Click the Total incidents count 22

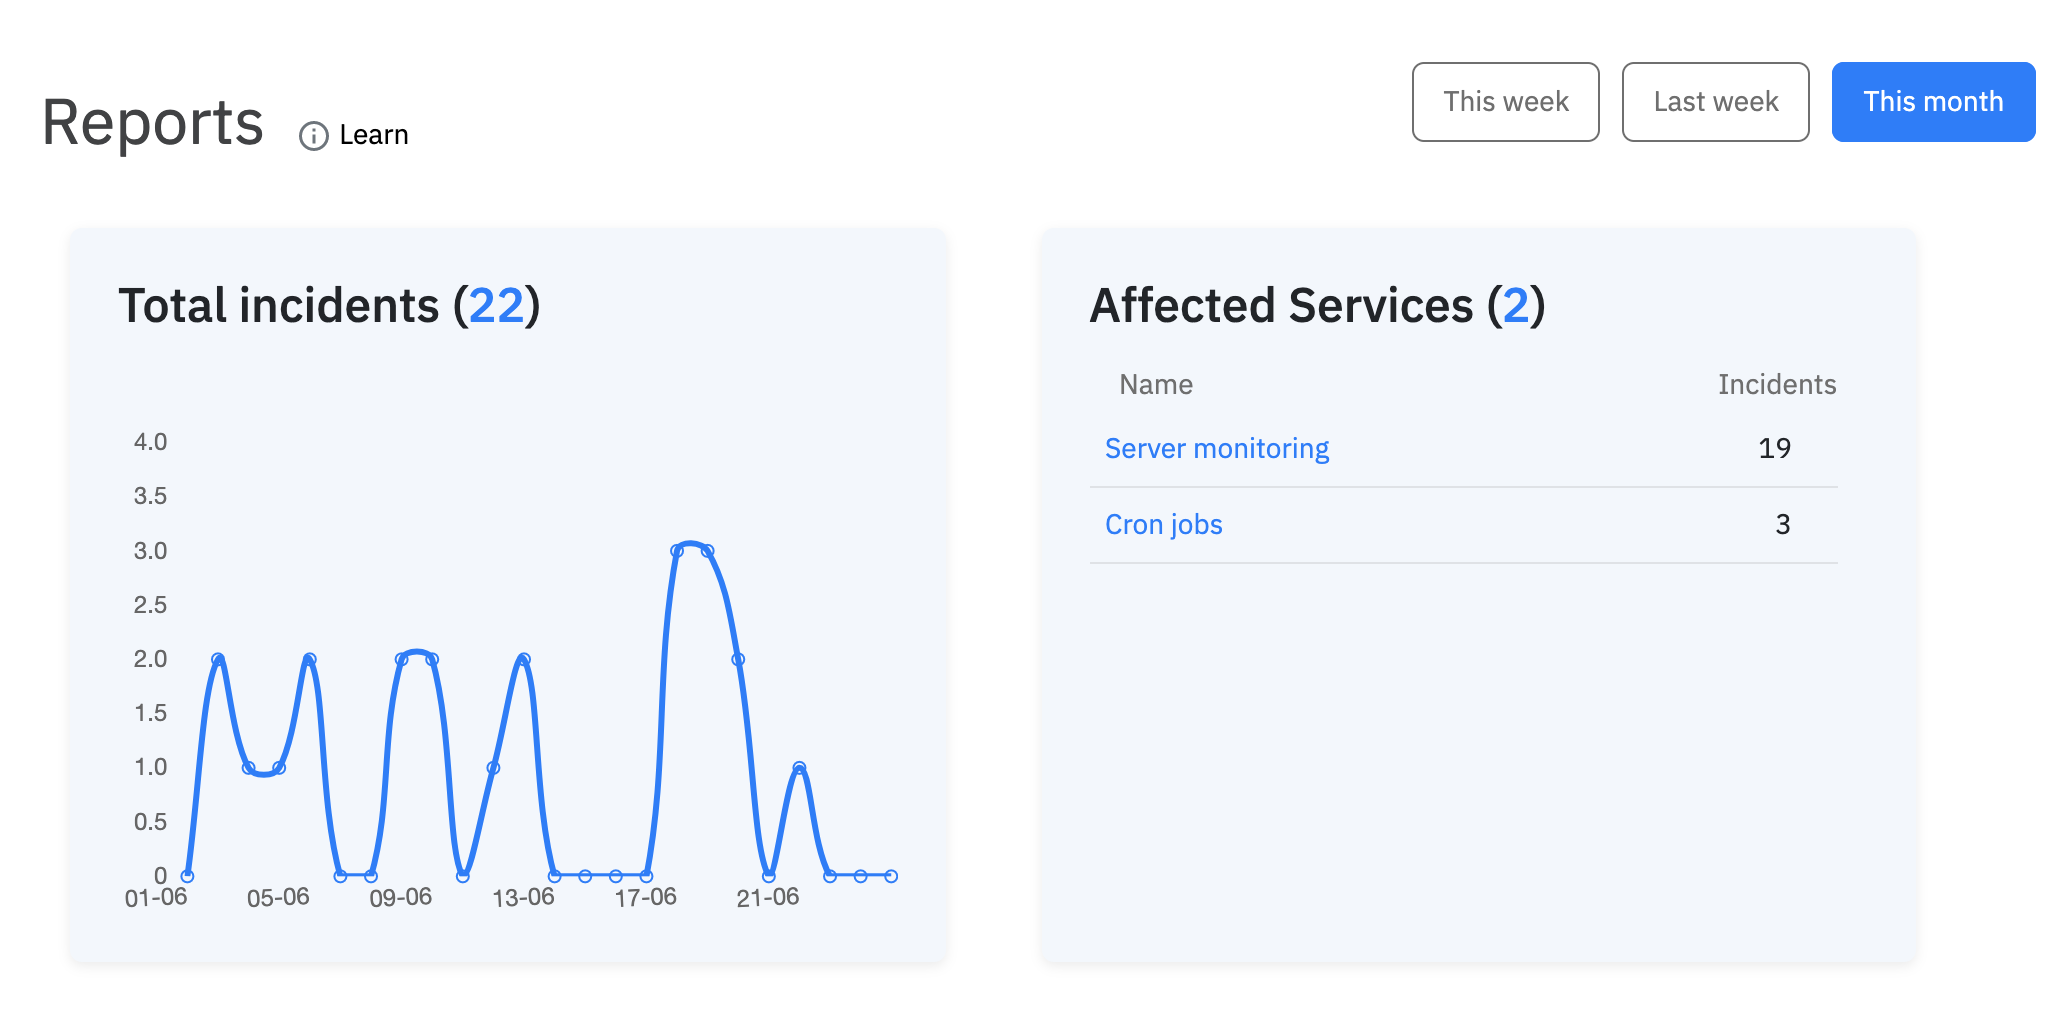click(x=496, y=306)
